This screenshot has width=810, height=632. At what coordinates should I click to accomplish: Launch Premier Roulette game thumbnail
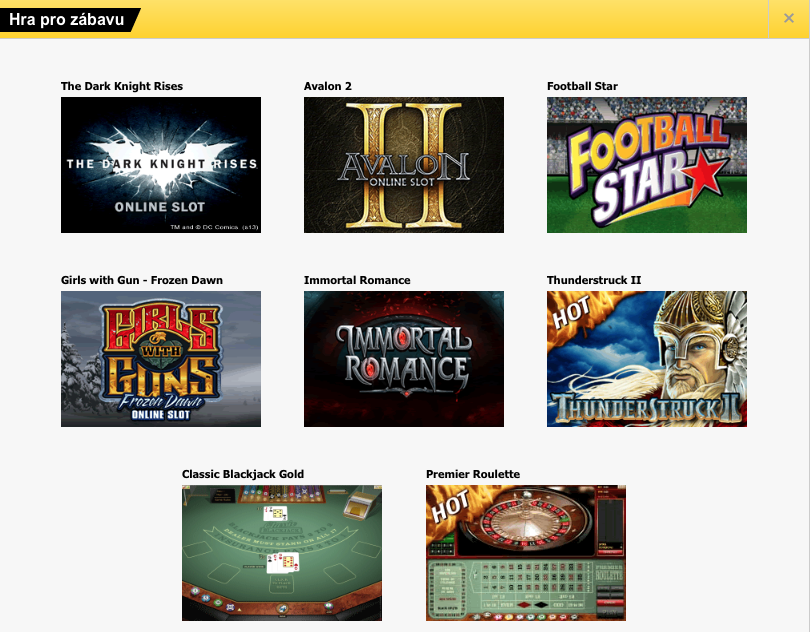pyautogui.click(x=525, y=552)
